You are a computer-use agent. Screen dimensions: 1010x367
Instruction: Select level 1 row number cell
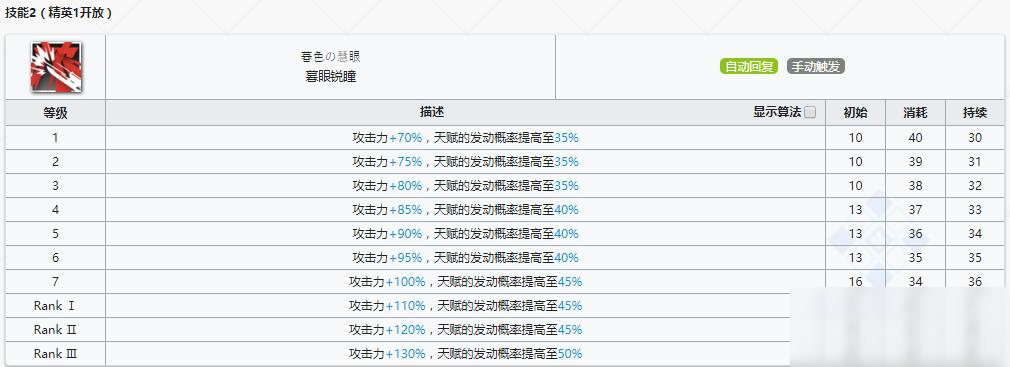(x=55, y=138)
